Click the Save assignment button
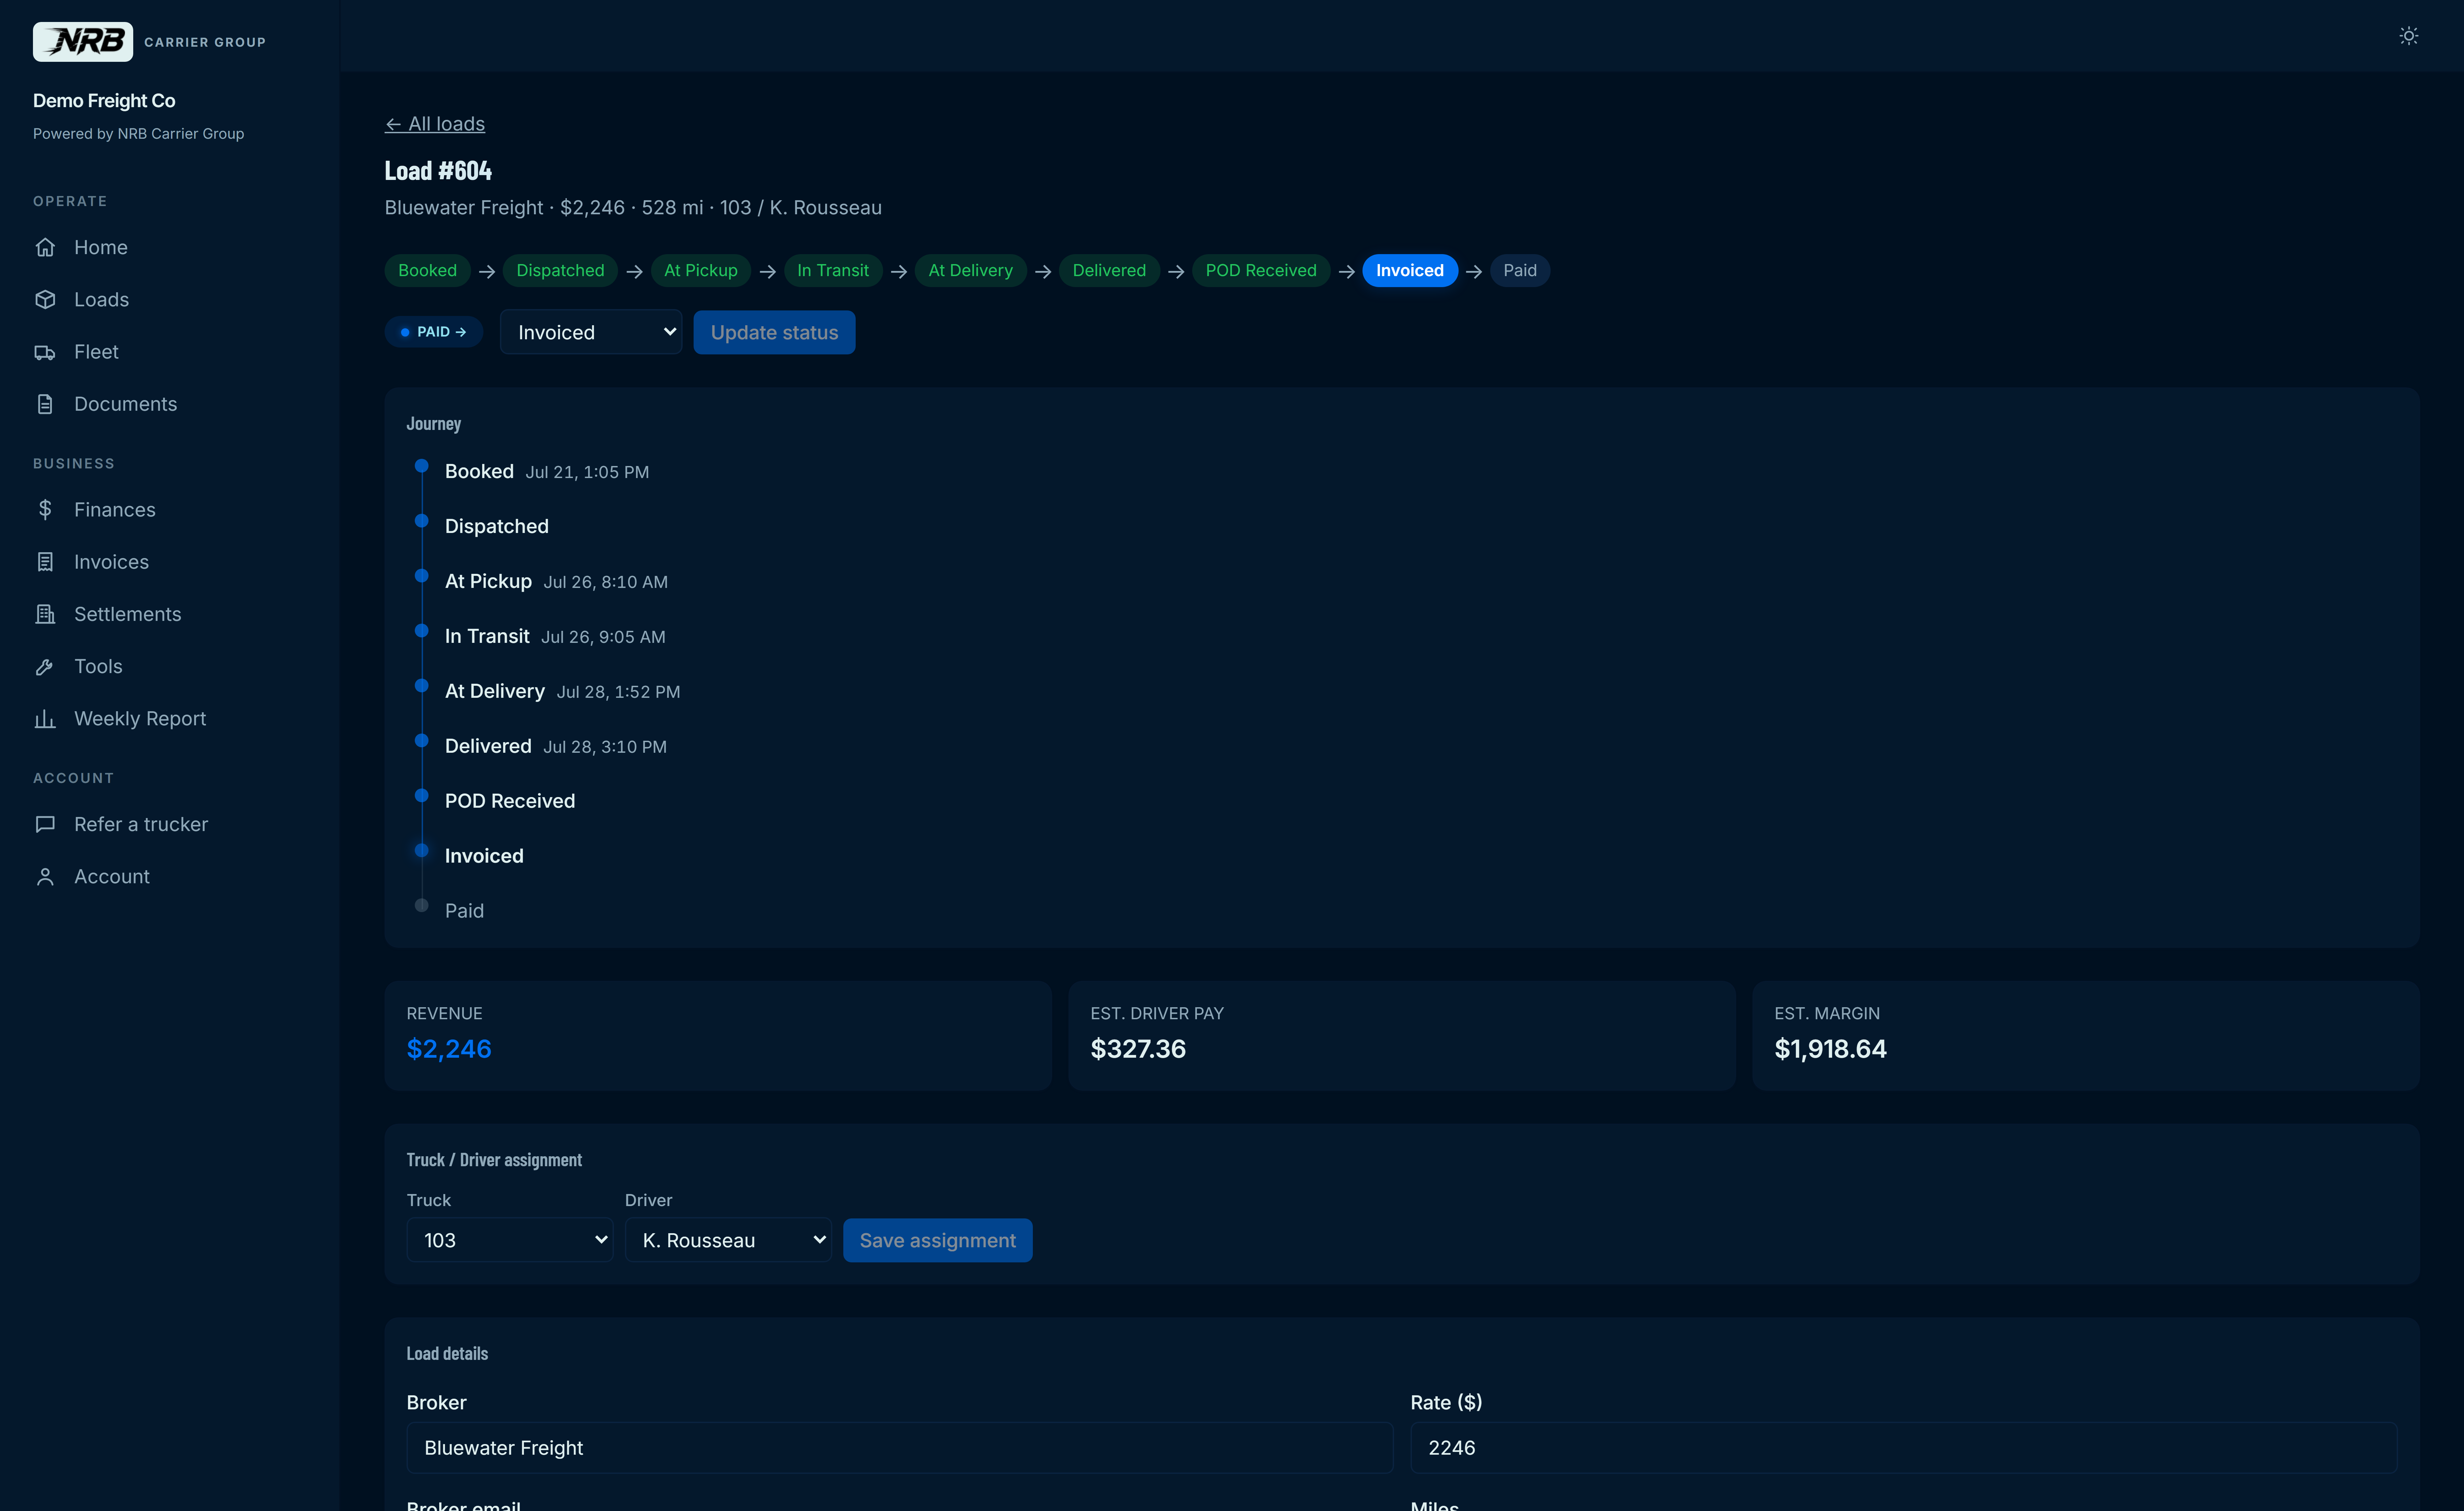Viewport: 2464px width, 1511px height. [938, 1240]
